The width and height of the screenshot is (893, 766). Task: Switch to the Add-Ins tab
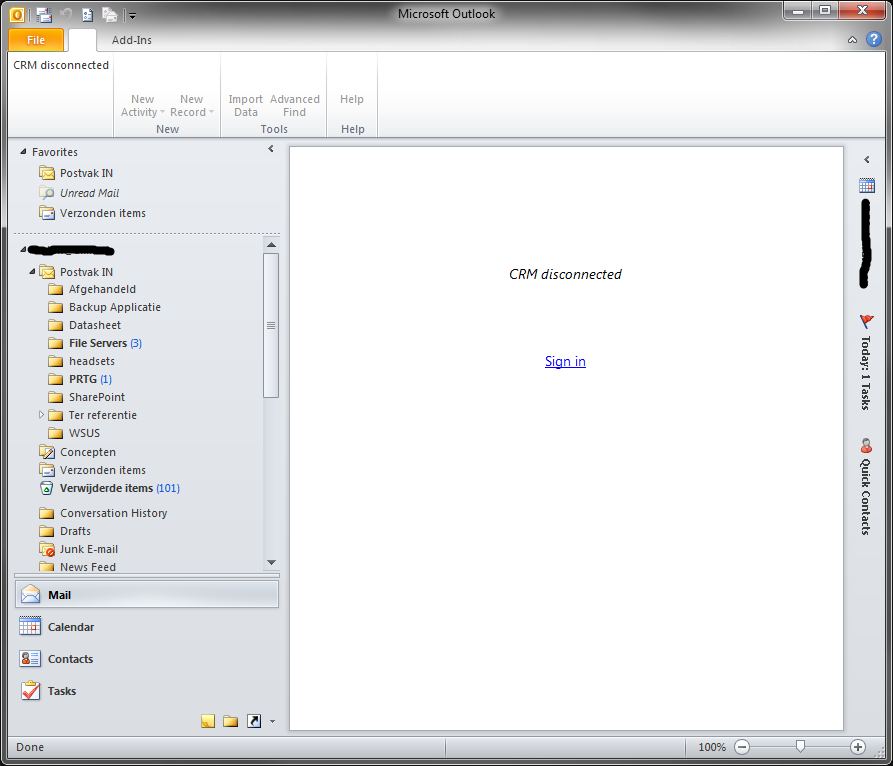coord(132,40)
